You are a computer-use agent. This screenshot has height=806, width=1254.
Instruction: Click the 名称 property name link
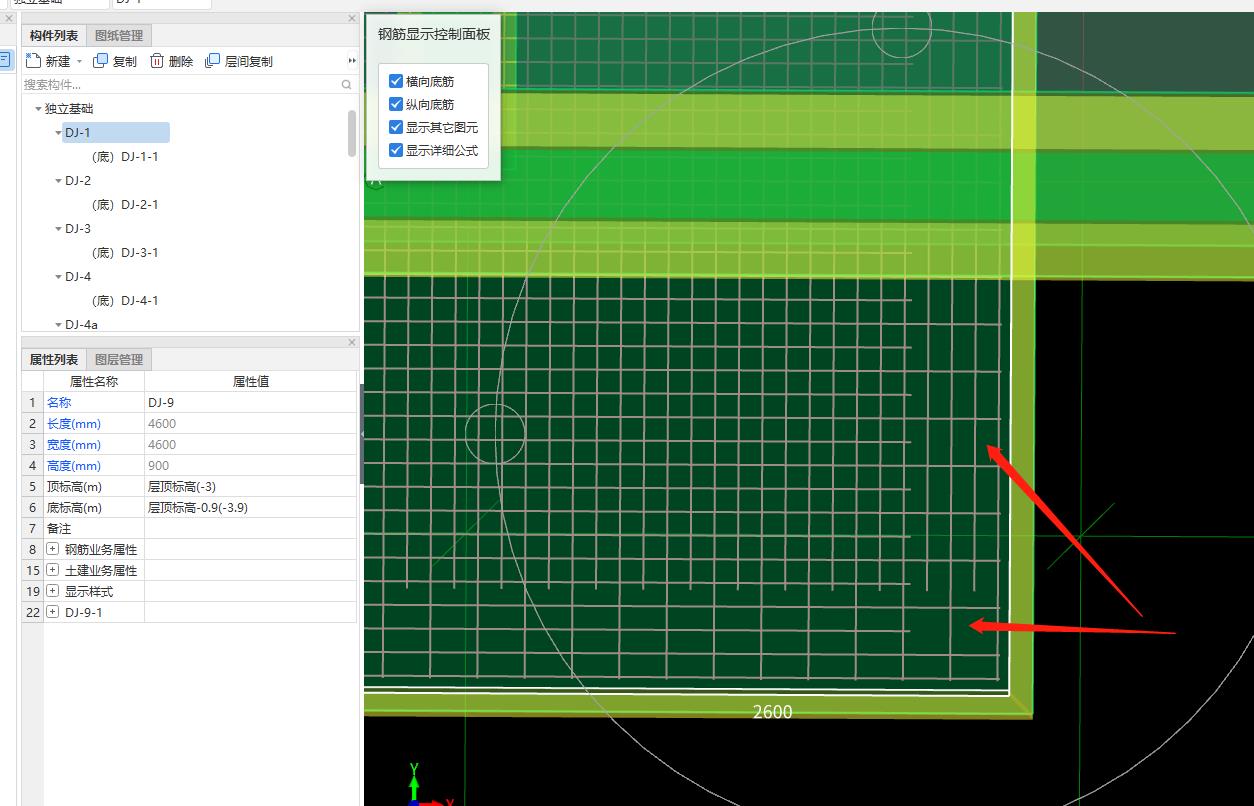[59, 402]
